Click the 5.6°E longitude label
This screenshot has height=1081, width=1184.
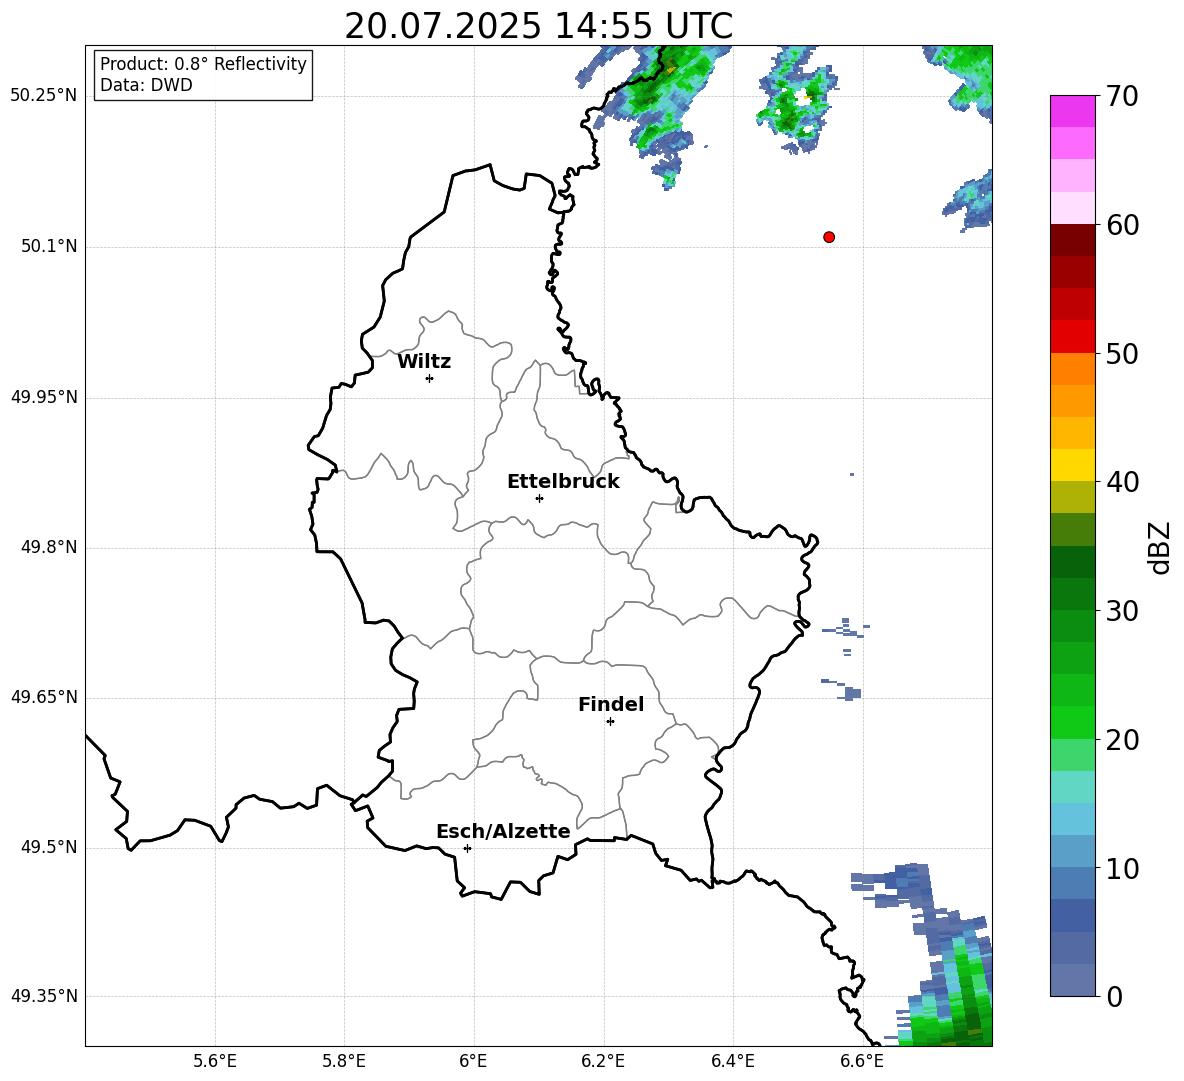[x=215, y=1061]
